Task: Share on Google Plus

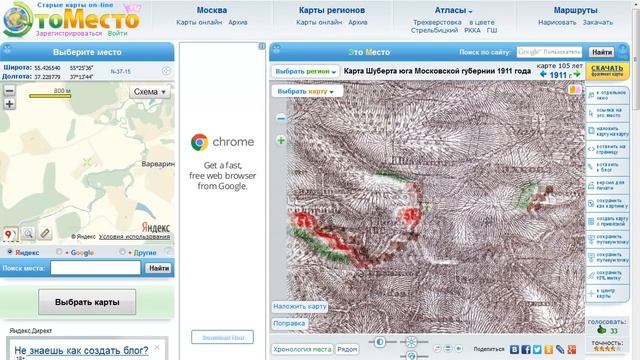Action: pyautogui.click(x=571, y=349)
